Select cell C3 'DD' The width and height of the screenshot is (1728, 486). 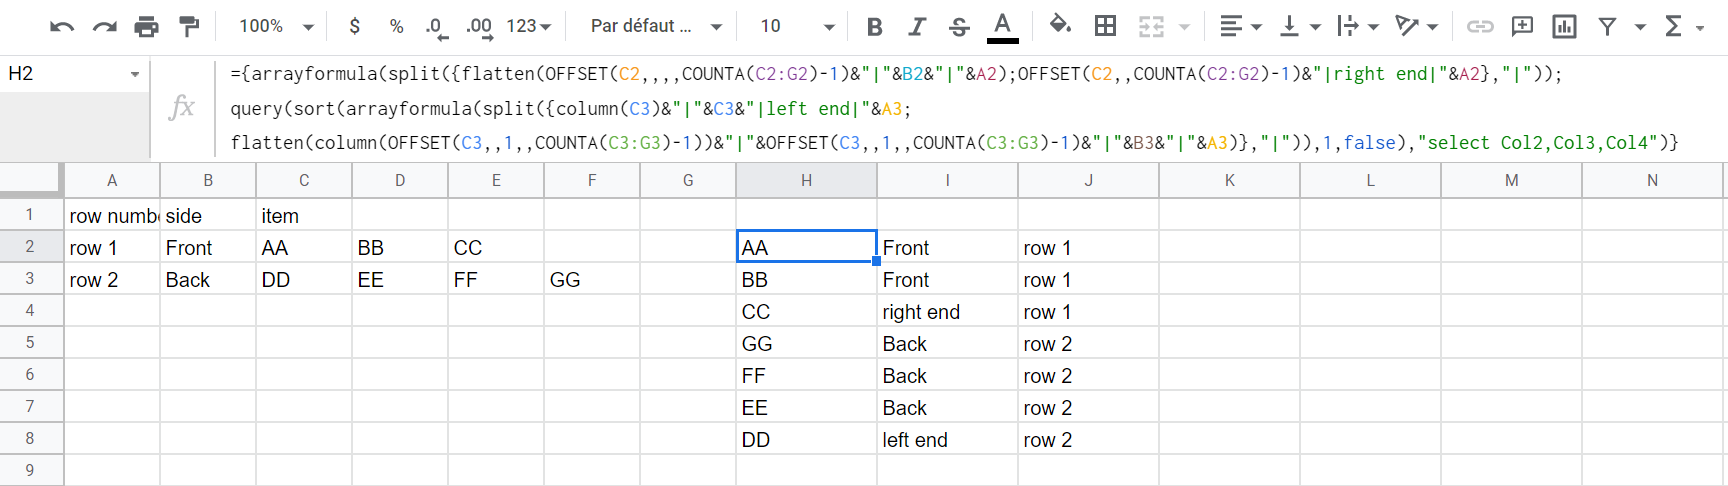click(304, 280)
